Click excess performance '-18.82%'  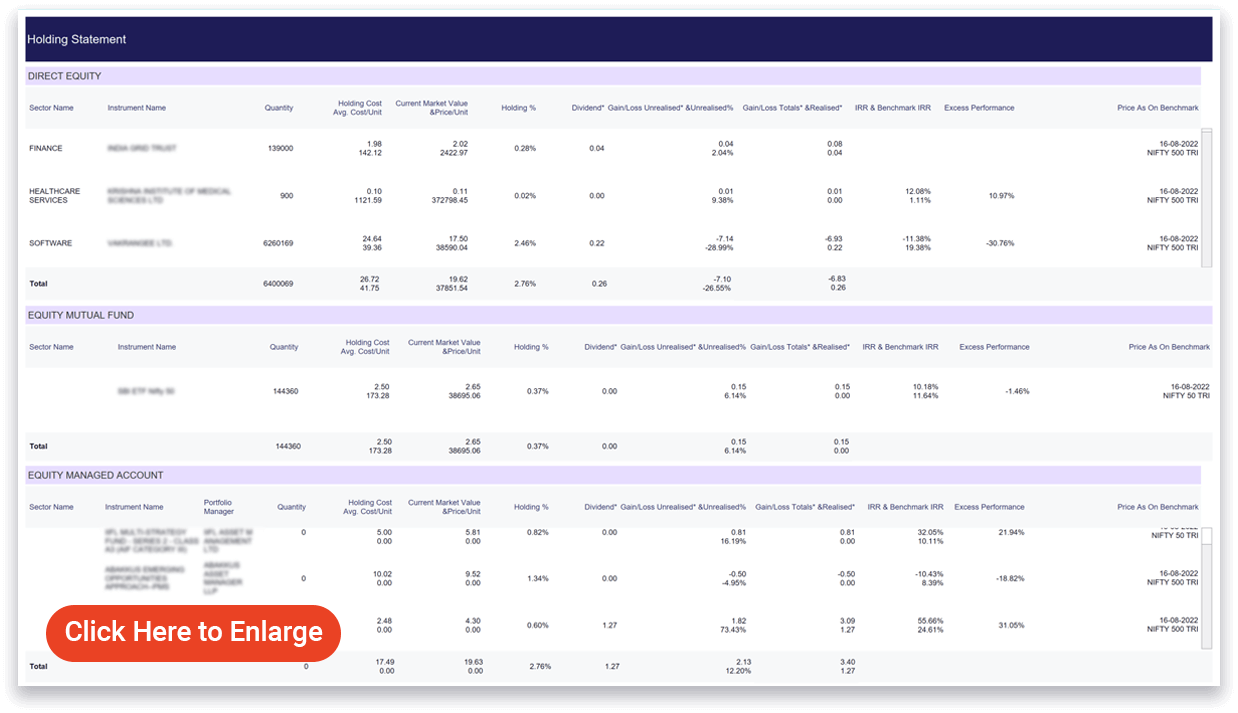(x=1009, y=578)
